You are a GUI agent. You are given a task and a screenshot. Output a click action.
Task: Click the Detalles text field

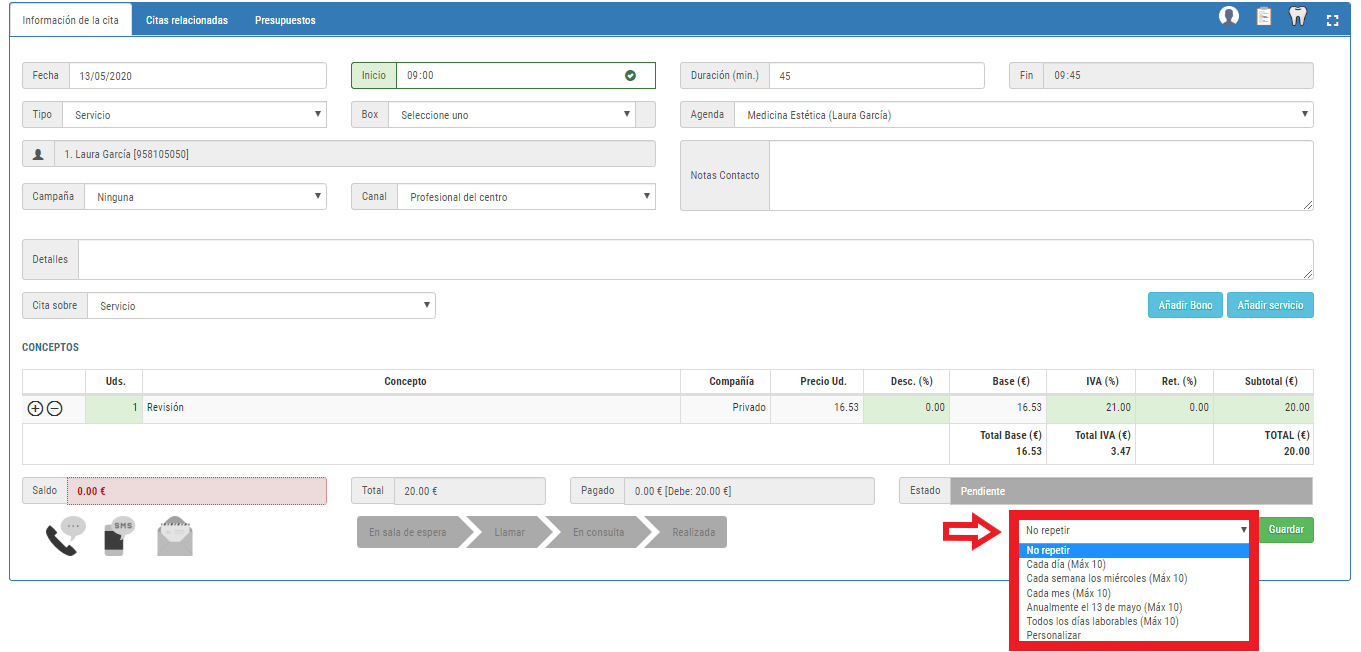(695, 259)
